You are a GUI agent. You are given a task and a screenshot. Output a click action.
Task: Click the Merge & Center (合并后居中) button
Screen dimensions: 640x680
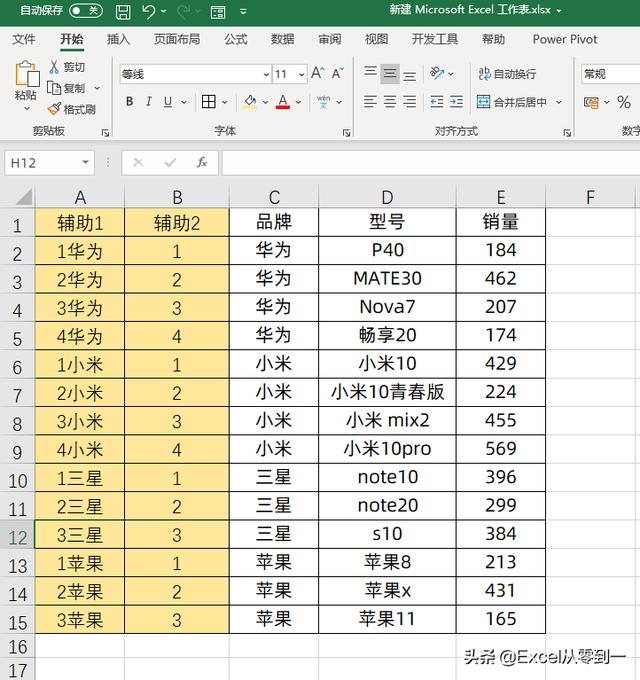[512, 102]
